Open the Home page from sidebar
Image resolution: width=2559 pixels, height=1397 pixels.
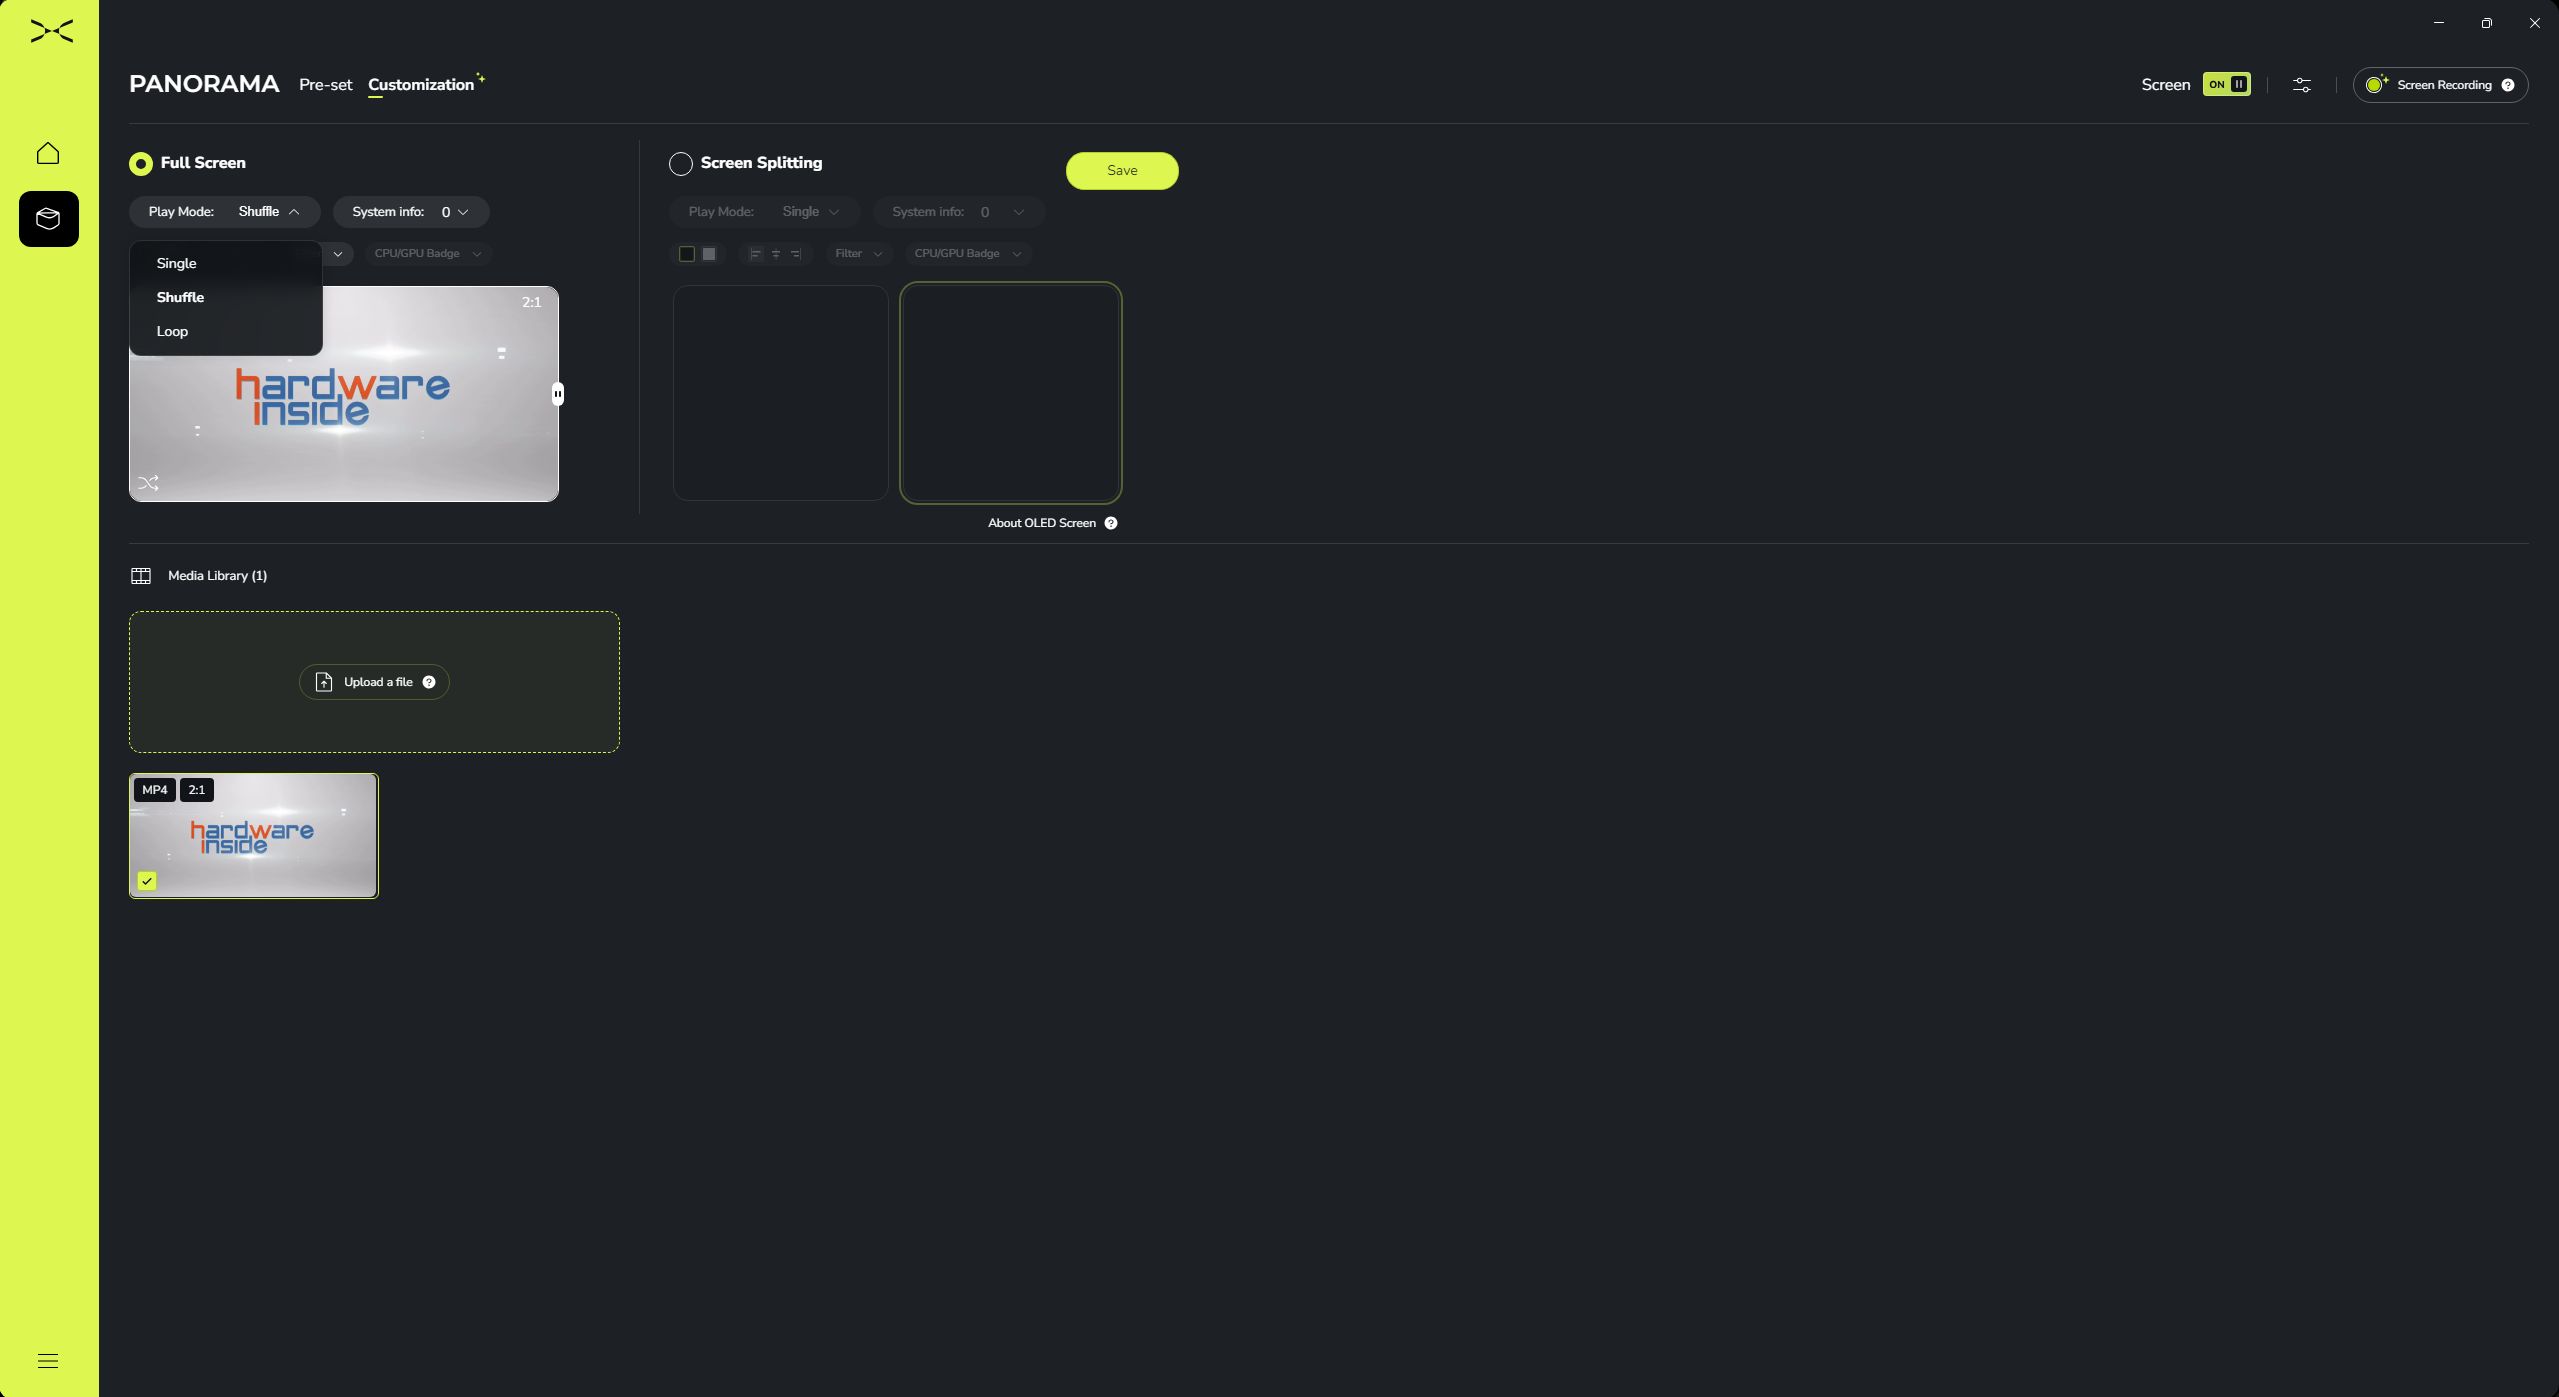click(x=48, y=153)
